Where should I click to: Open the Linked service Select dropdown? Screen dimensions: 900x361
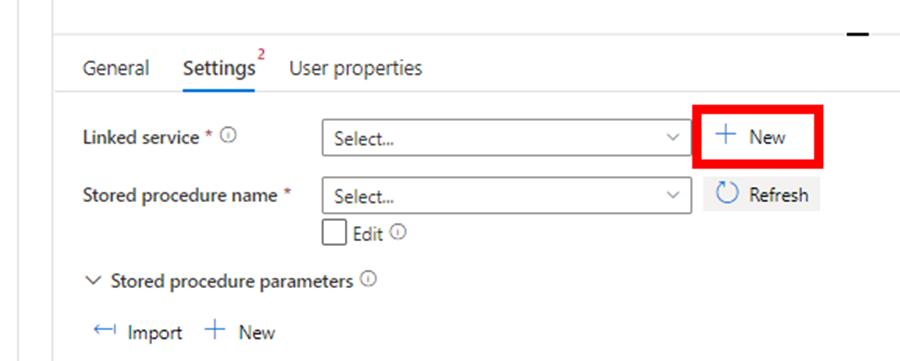[x=506, y=138]
